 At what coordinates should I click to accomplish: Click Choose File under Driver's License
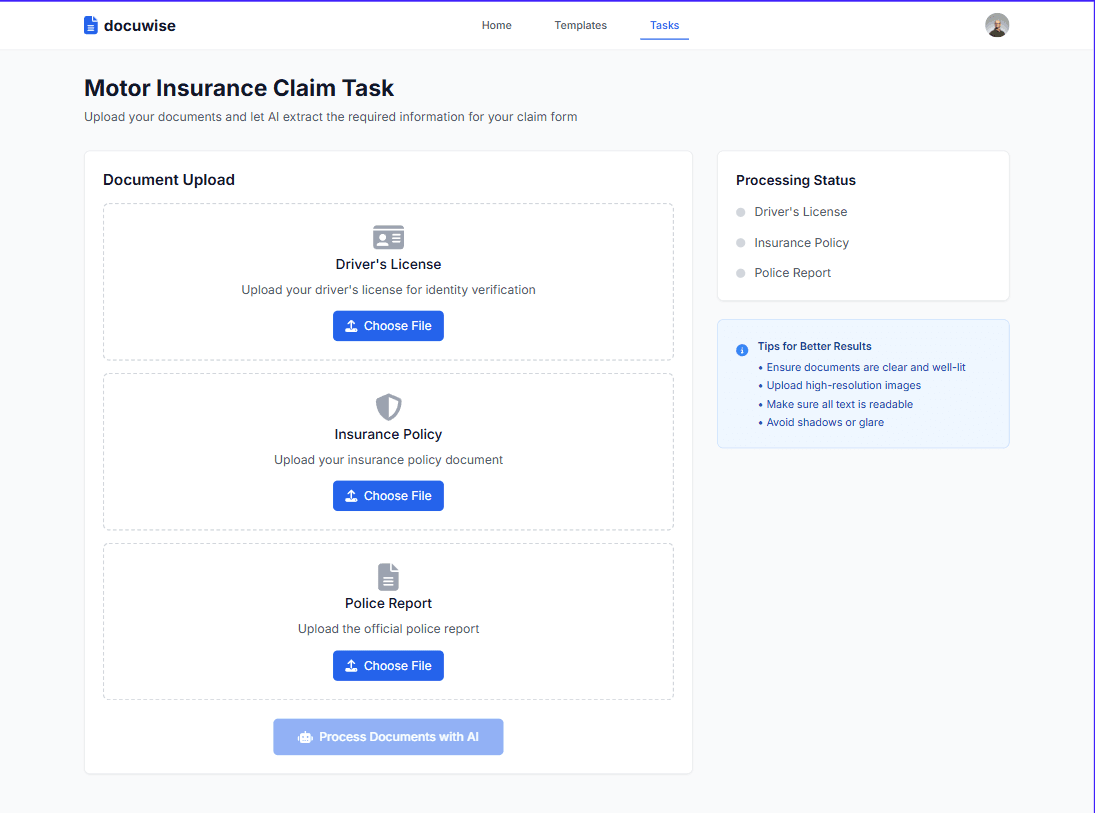(x=388, y=325)
